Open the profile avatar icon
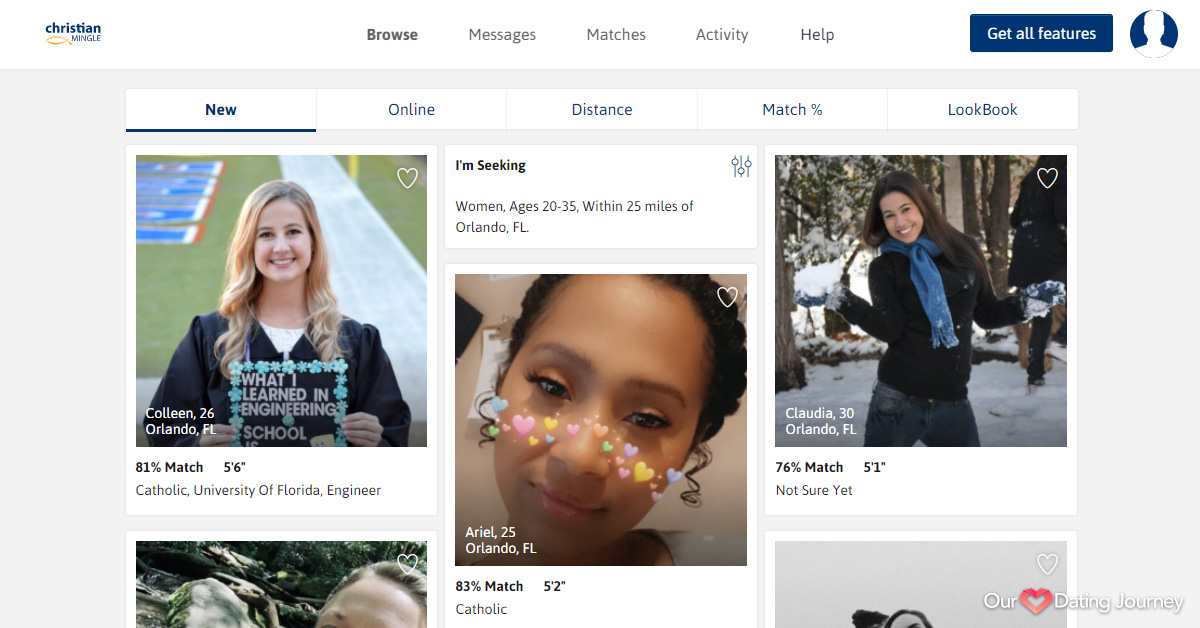1200x628 pixels. point(1154,34)
